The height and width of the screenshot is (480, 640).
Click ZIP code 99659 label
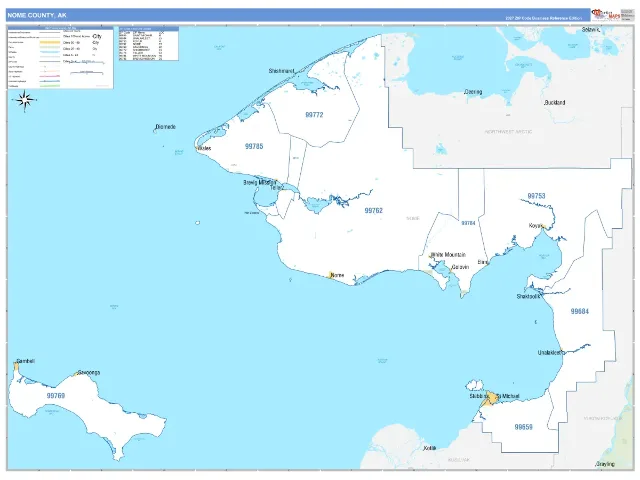[x=523, y=427]
